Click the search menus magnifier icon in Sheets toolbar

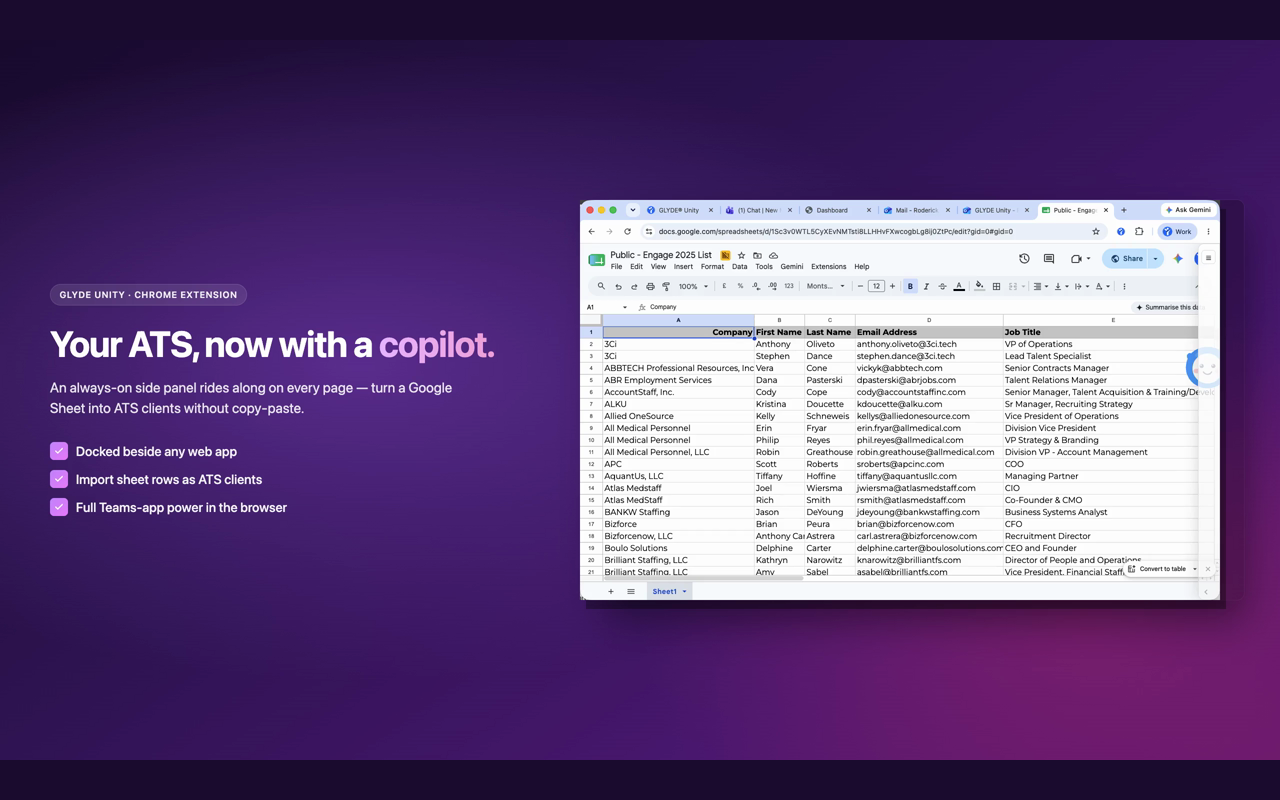click(601, 286)
